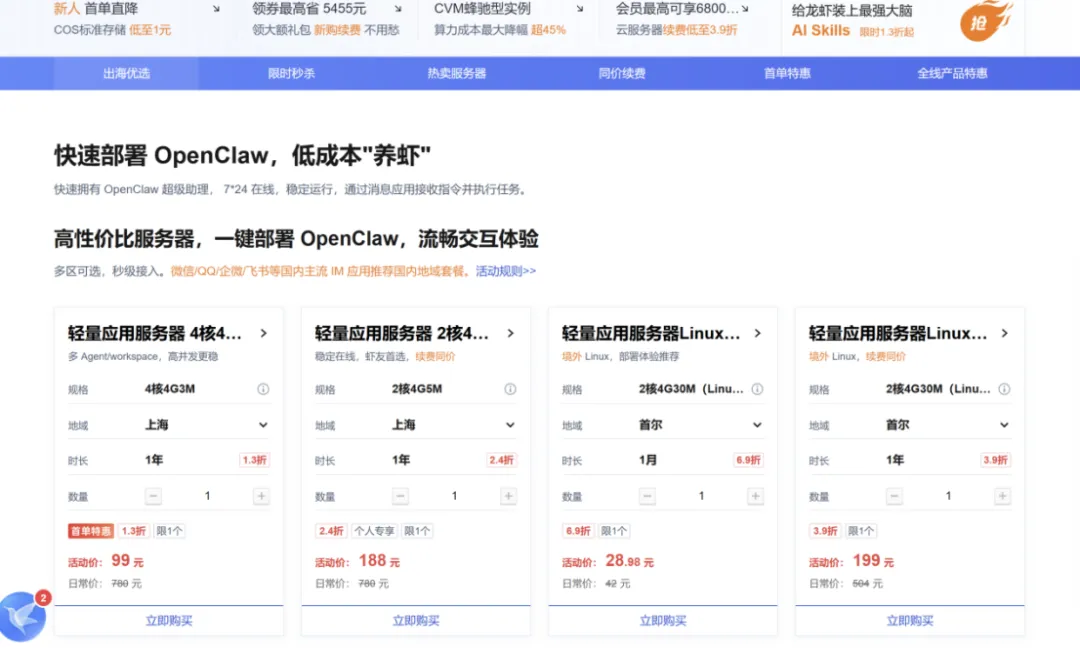Click arrow beside 领券最高省 5455元 promo

[398, 9]
